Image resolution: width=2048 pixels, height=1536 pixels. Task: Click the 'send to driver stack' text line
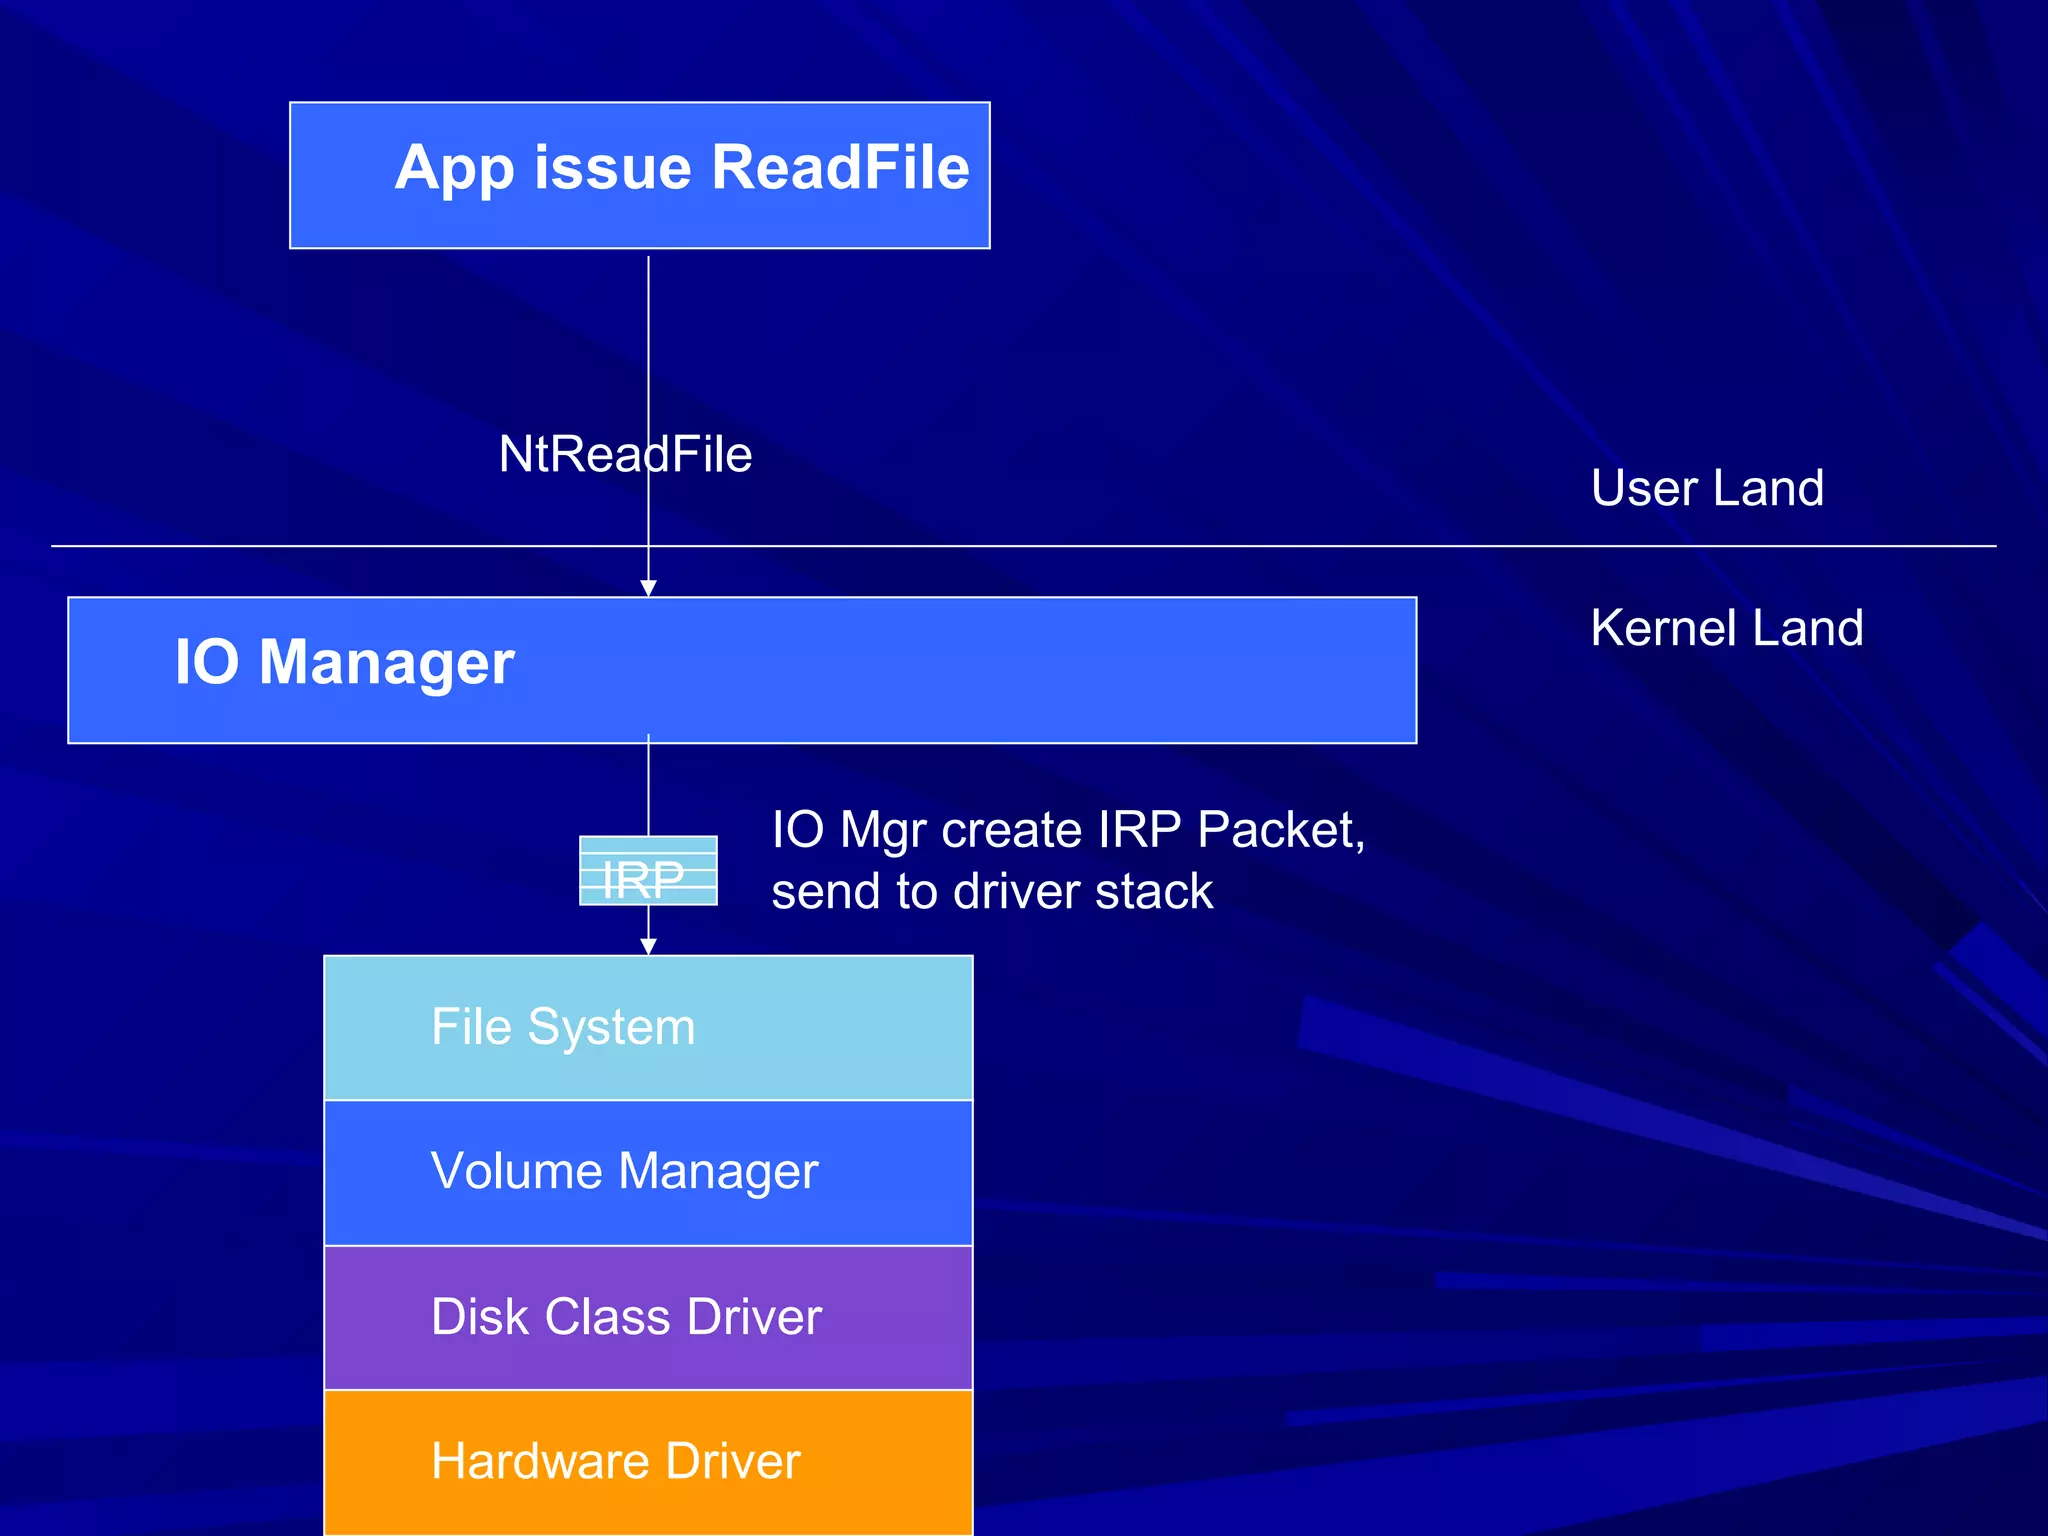pyautogui.click(x=992, y=891)
